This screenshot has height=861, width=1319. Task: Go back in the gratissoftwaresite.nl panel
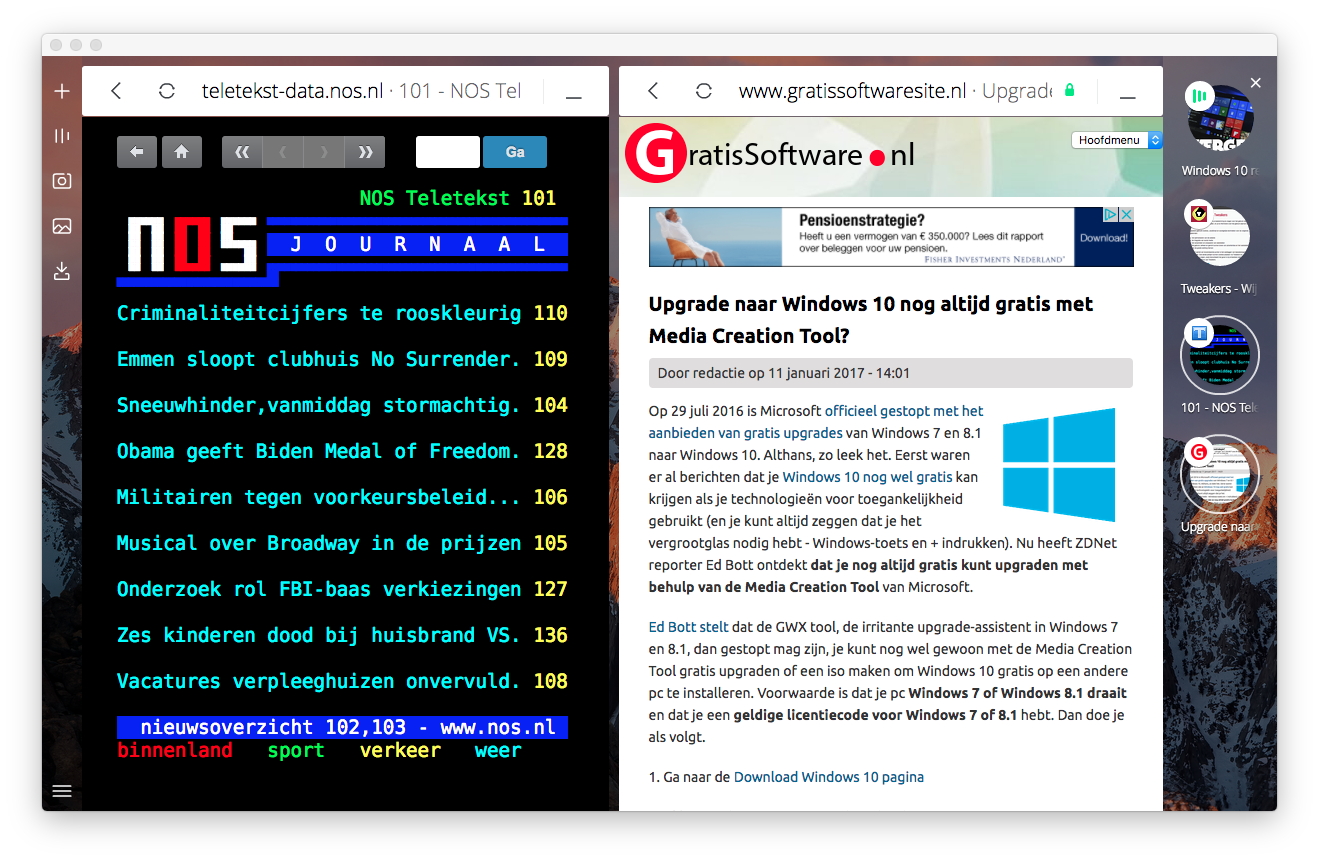tap(653, 91)
